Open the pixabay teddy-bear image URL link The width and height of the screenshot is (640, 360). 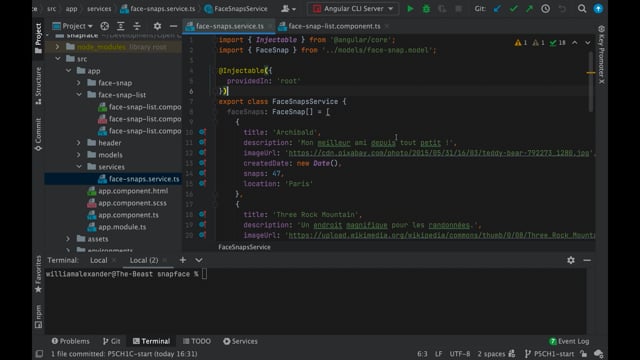pos(439,153)
